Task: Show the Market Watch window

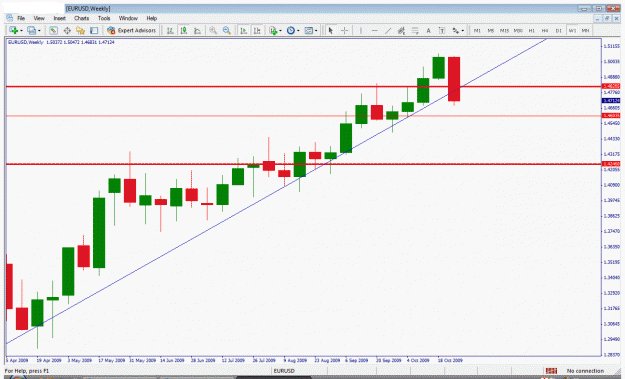Action: [53, 30]
